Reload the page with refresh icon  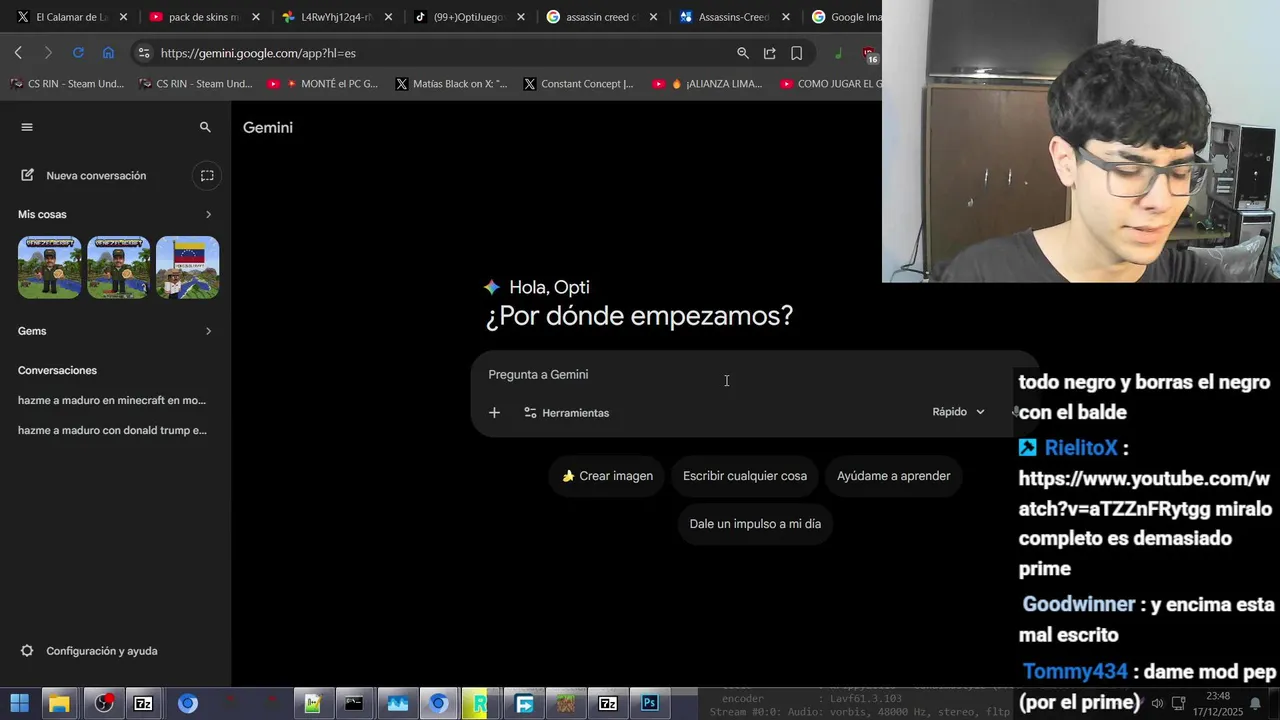point(78,53)
